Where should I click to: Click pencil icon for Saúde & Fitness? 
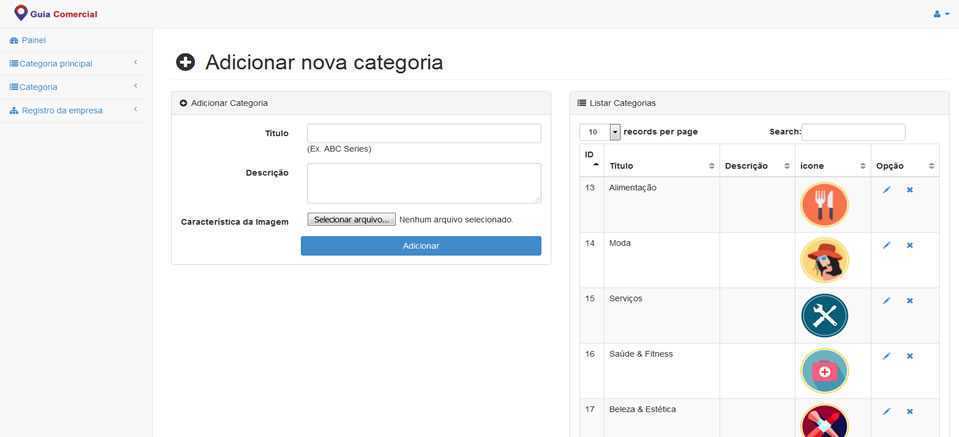[x=886, y=356]
